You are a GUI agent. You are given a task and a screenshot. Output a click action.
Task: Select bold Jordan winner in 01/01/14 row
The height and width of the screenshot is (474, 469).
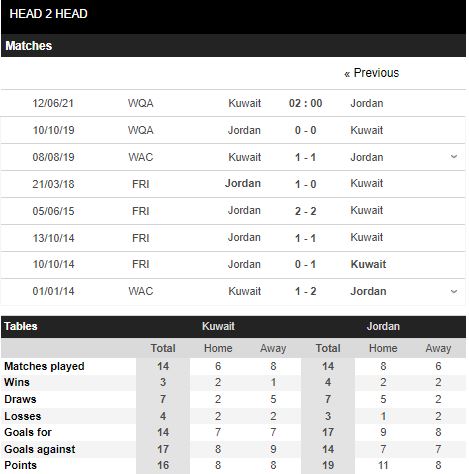pos(368,291)
